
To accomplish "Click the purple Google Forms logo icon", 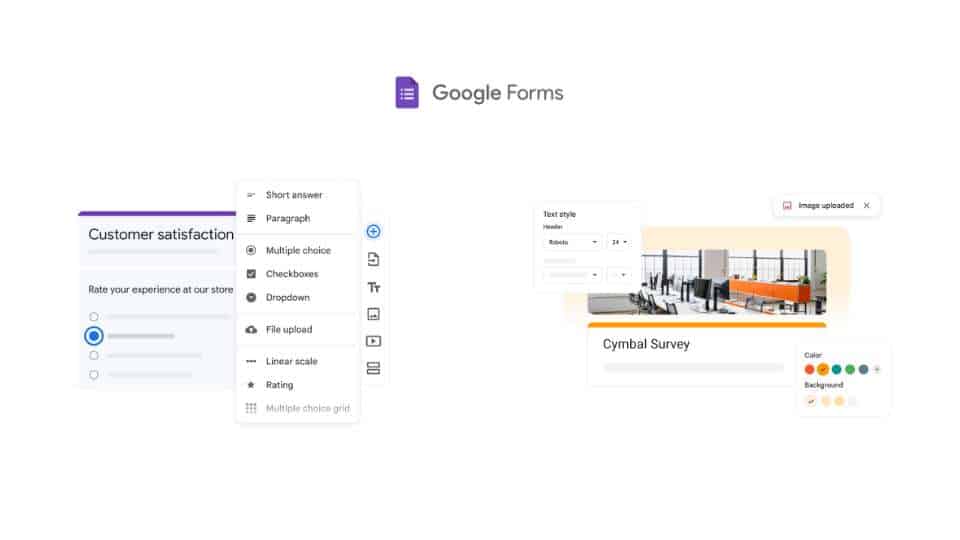I will (x=407, y=92).
